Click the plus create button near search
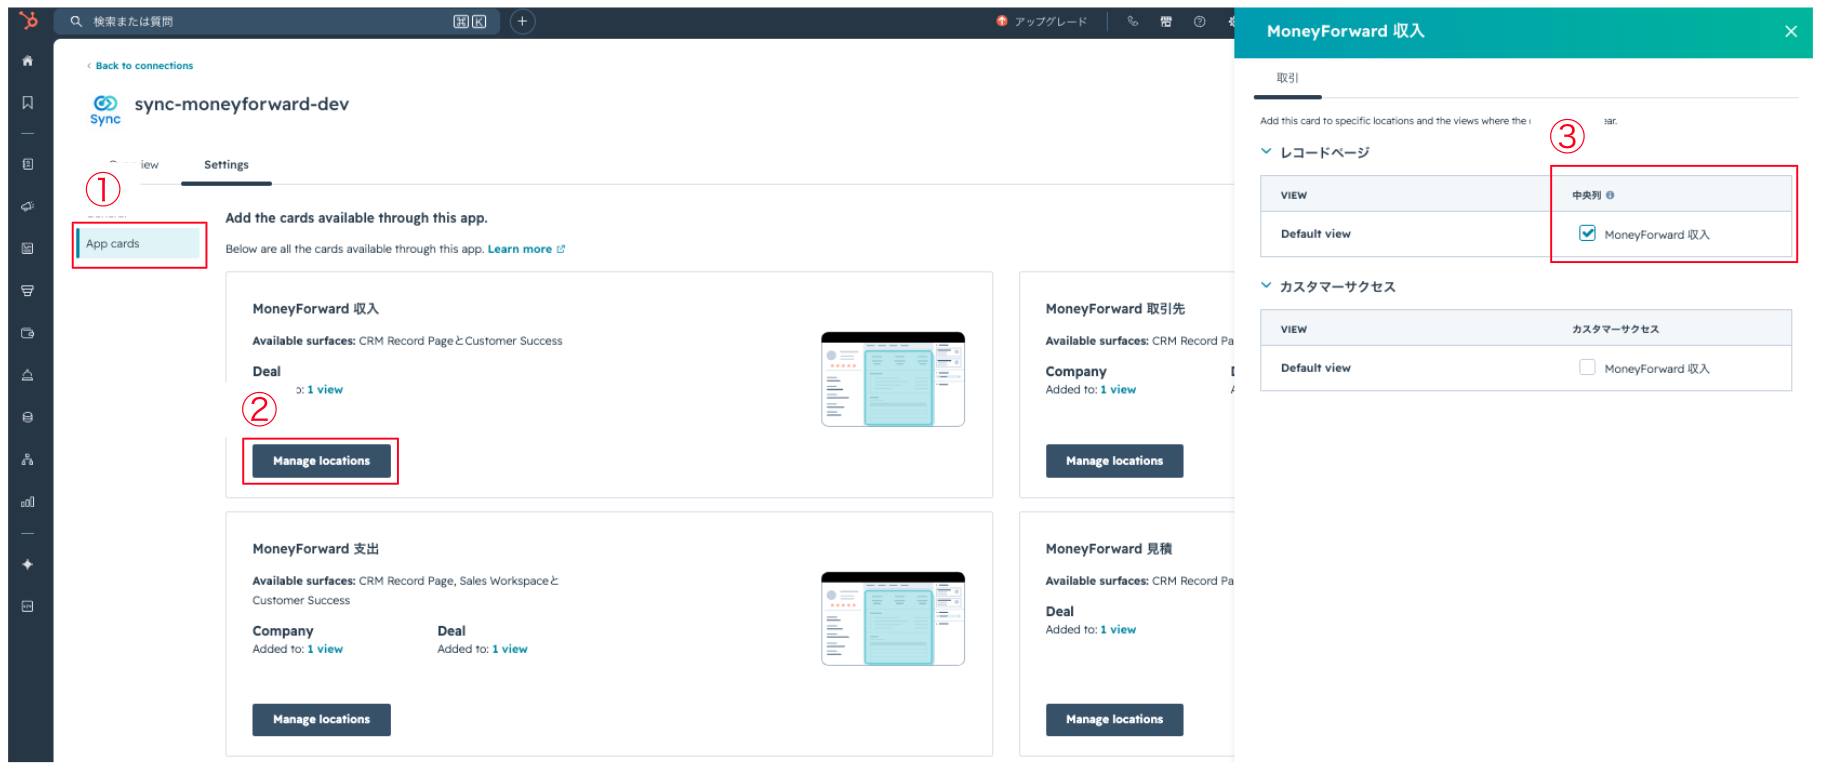1828x773 pixels. 522,21
